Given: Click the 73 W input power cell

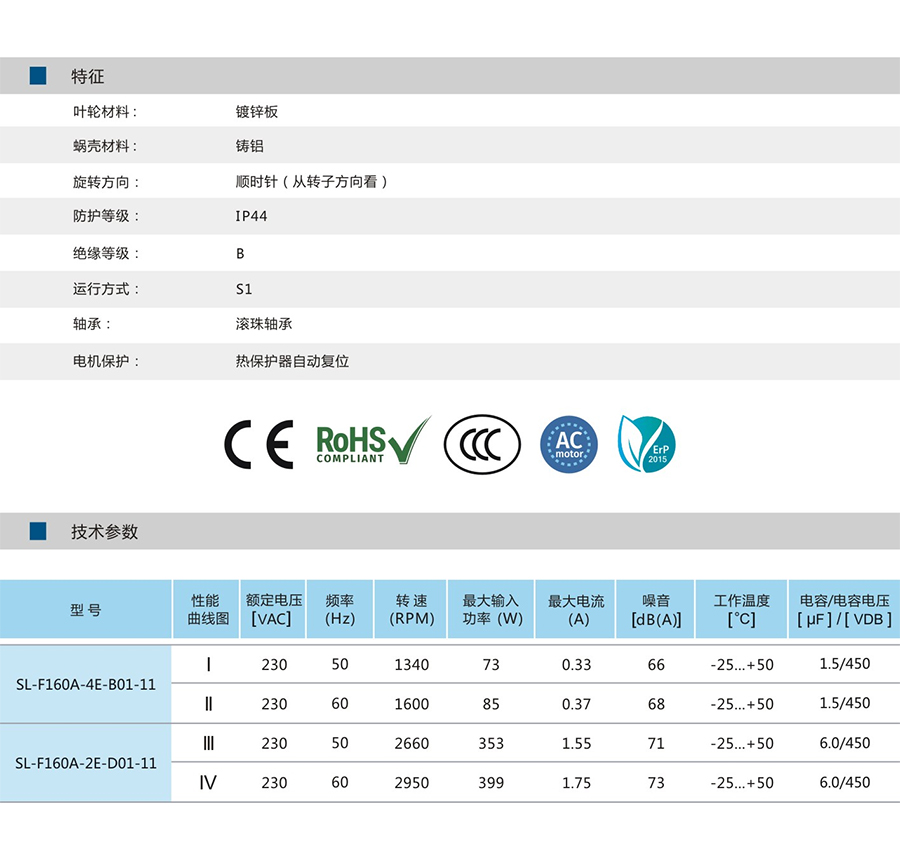Looking at the screenshot, I should pyautogui.click(x=491, y=664).
